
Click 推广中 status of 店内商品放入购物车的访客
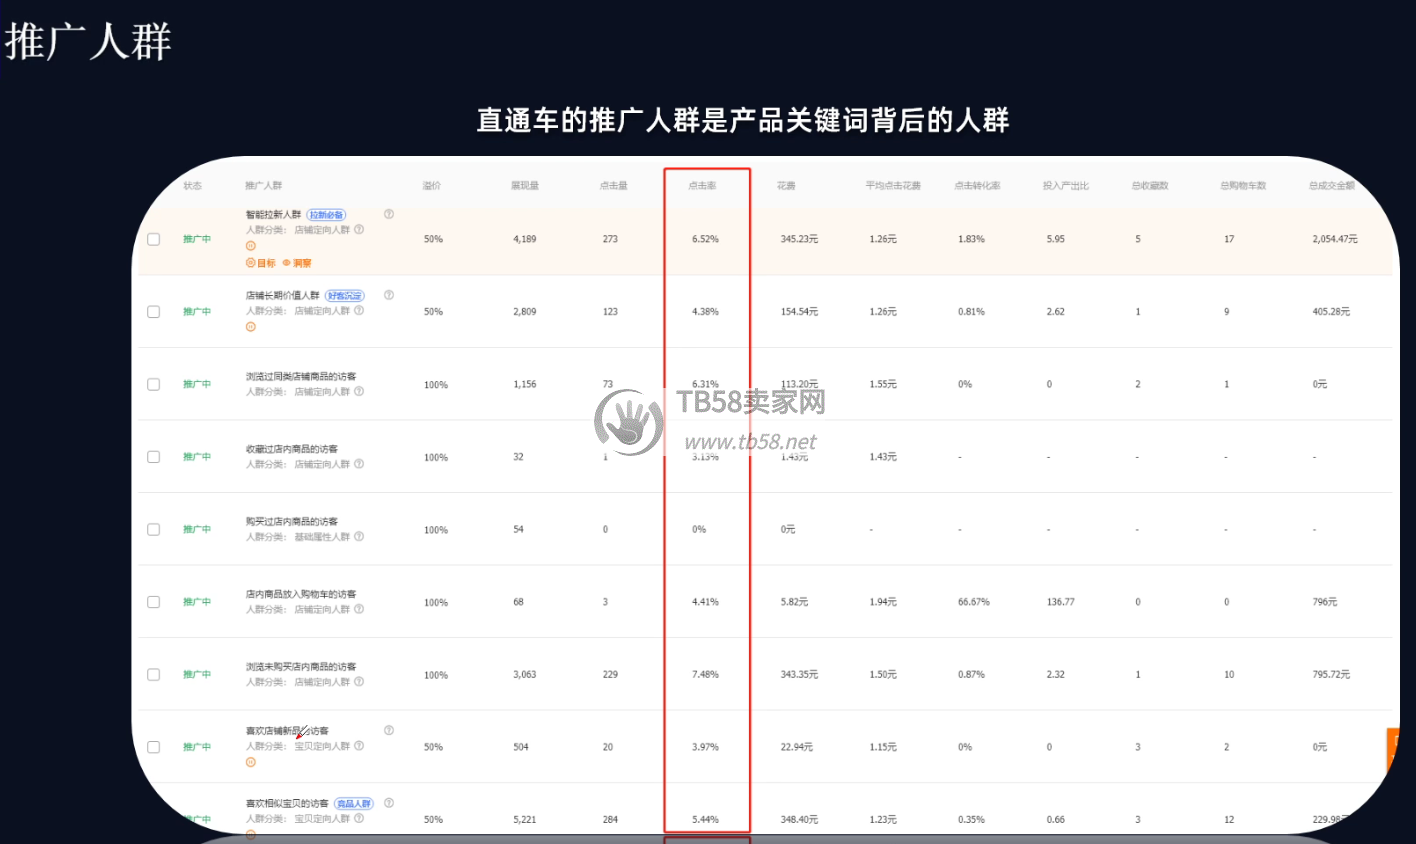[x=197, y=602]
